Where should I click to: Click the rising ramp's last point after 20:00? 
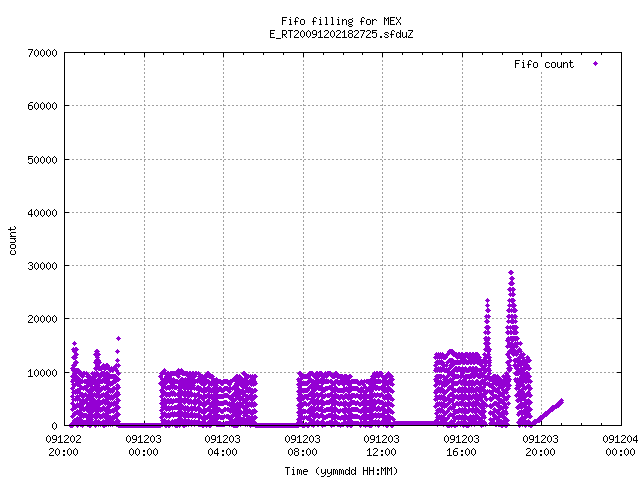[x=562, y=401]
